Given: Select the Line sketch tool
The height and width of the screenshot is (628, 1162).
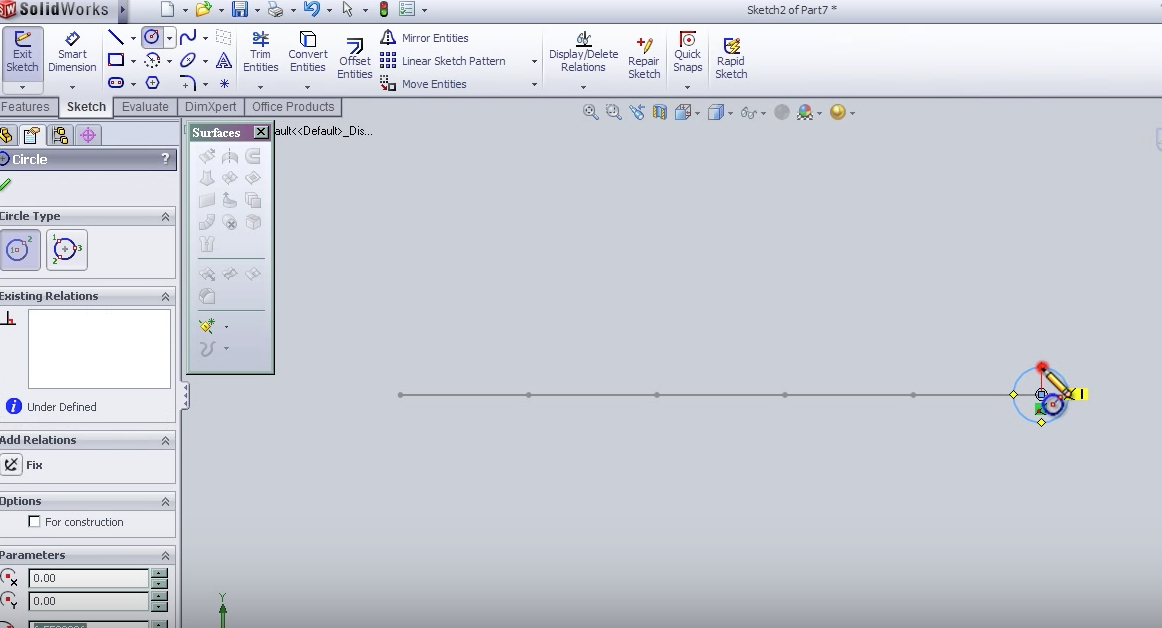Looking at the screenshot, I should pyautogui.click(x=116, y=38).
